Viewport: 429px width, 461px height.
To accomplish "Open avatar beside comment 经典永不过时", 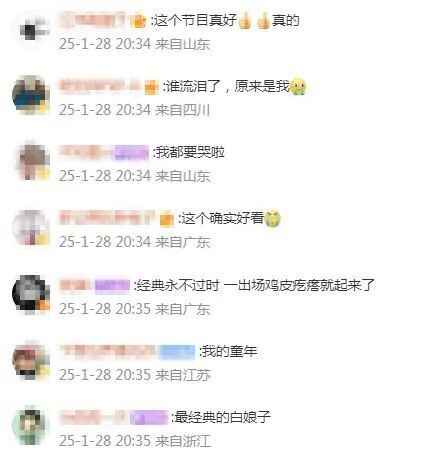I will click(x=31, y=294).
